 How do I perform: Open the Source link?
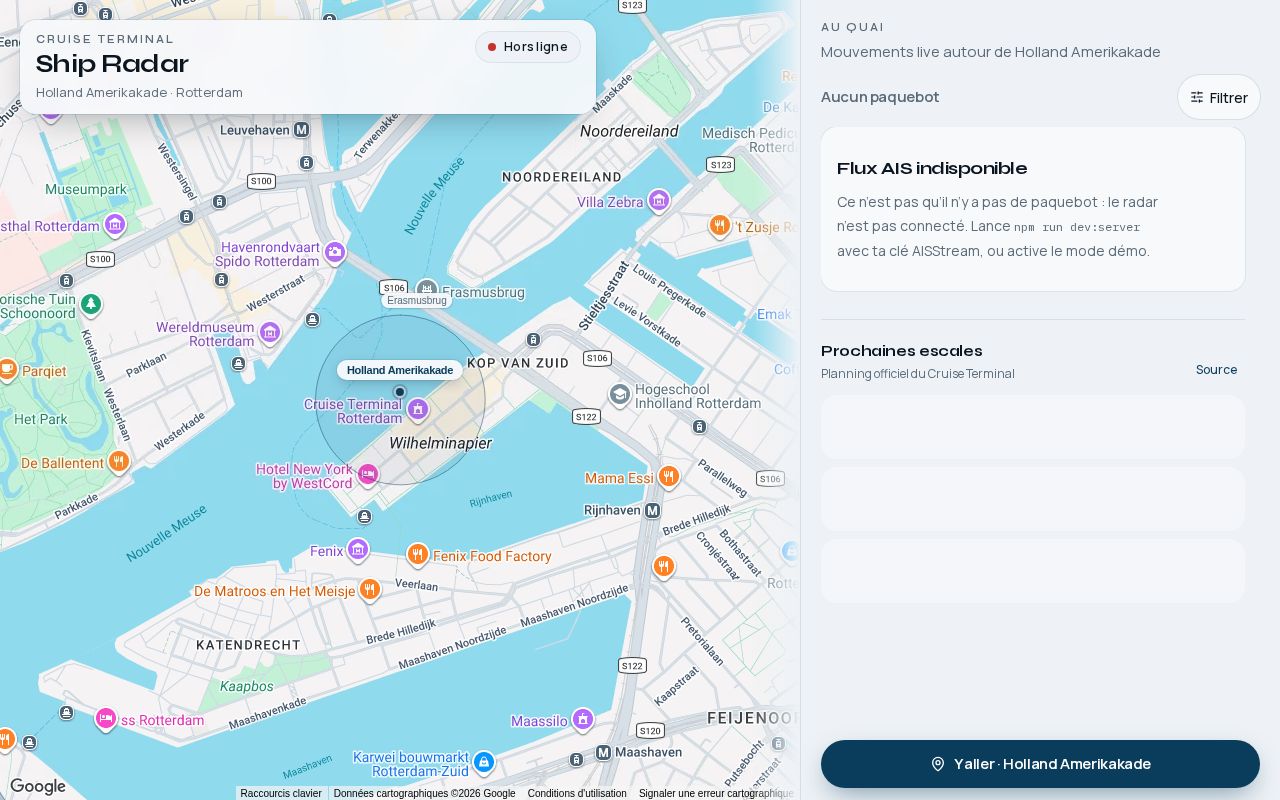click(1216, 370)
